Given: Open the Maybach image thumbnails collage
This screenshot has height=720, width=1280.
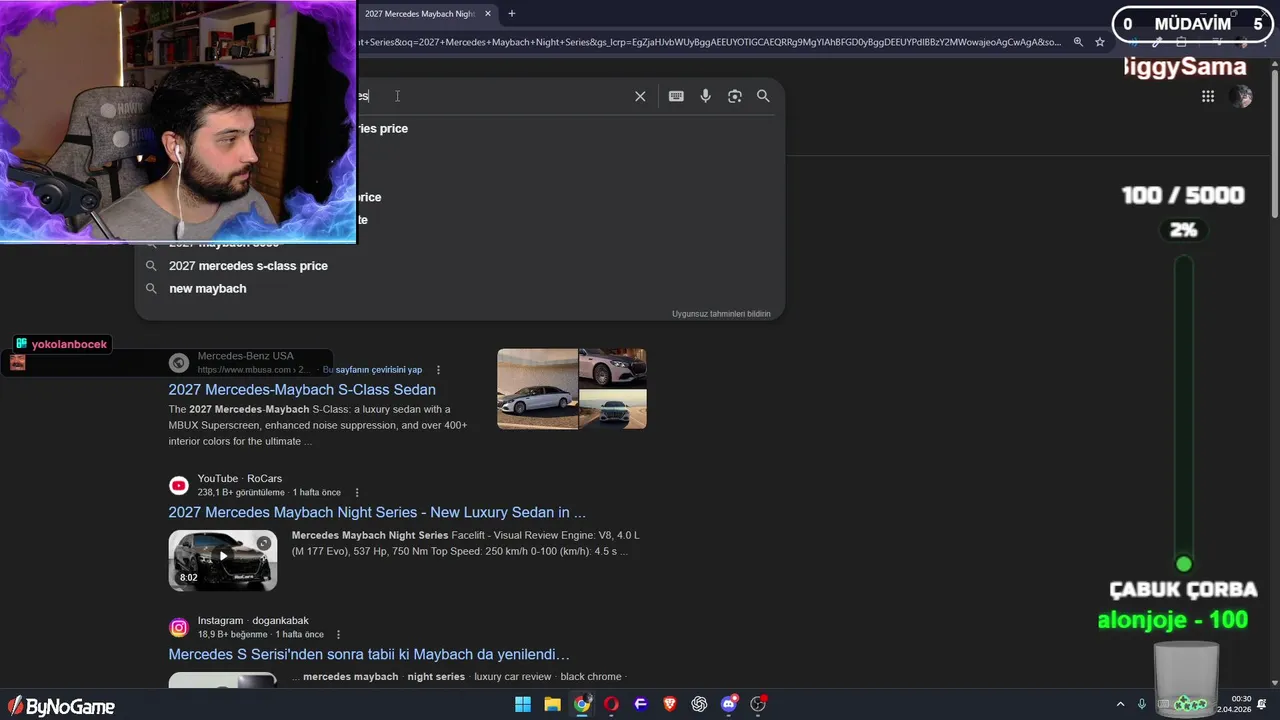Looking at the screenshot, I should click(572, 389).
